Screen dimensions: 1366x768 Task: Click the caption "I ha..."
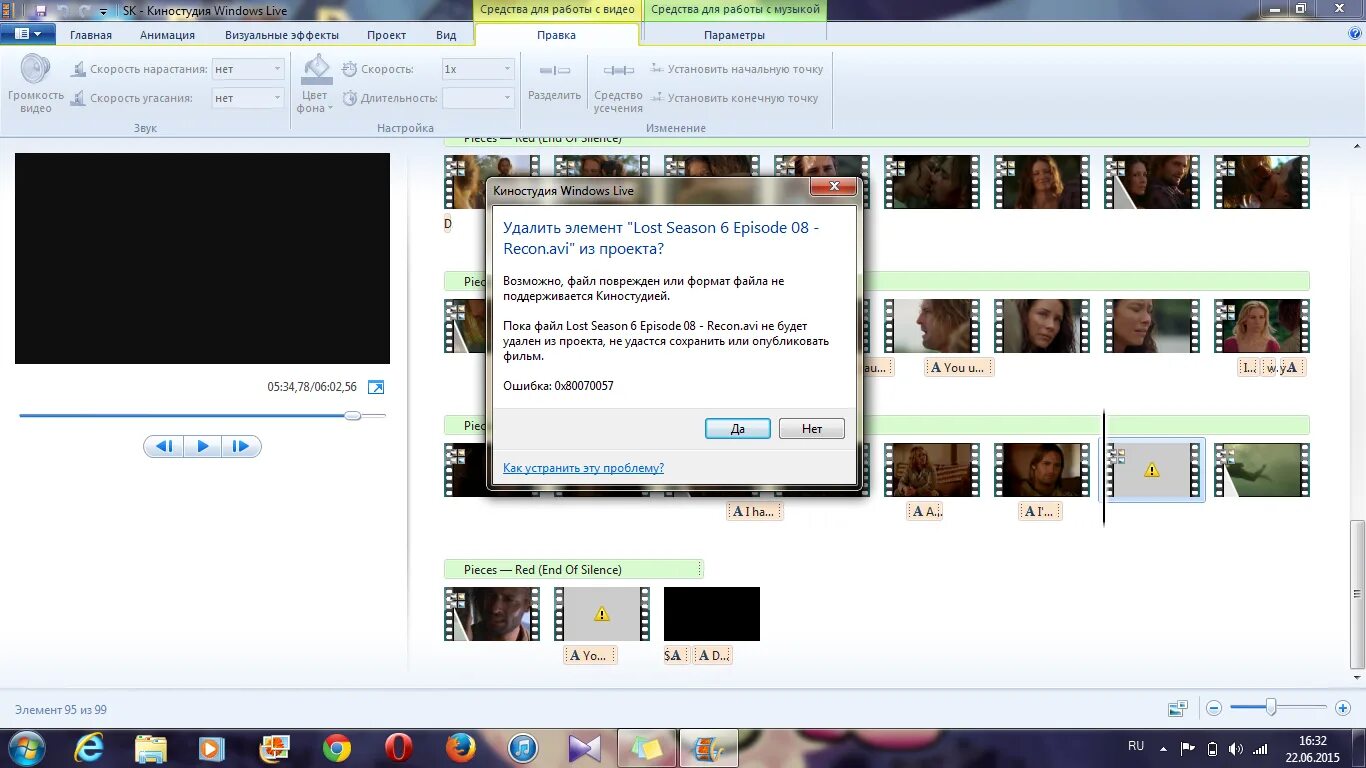(755, 511)
